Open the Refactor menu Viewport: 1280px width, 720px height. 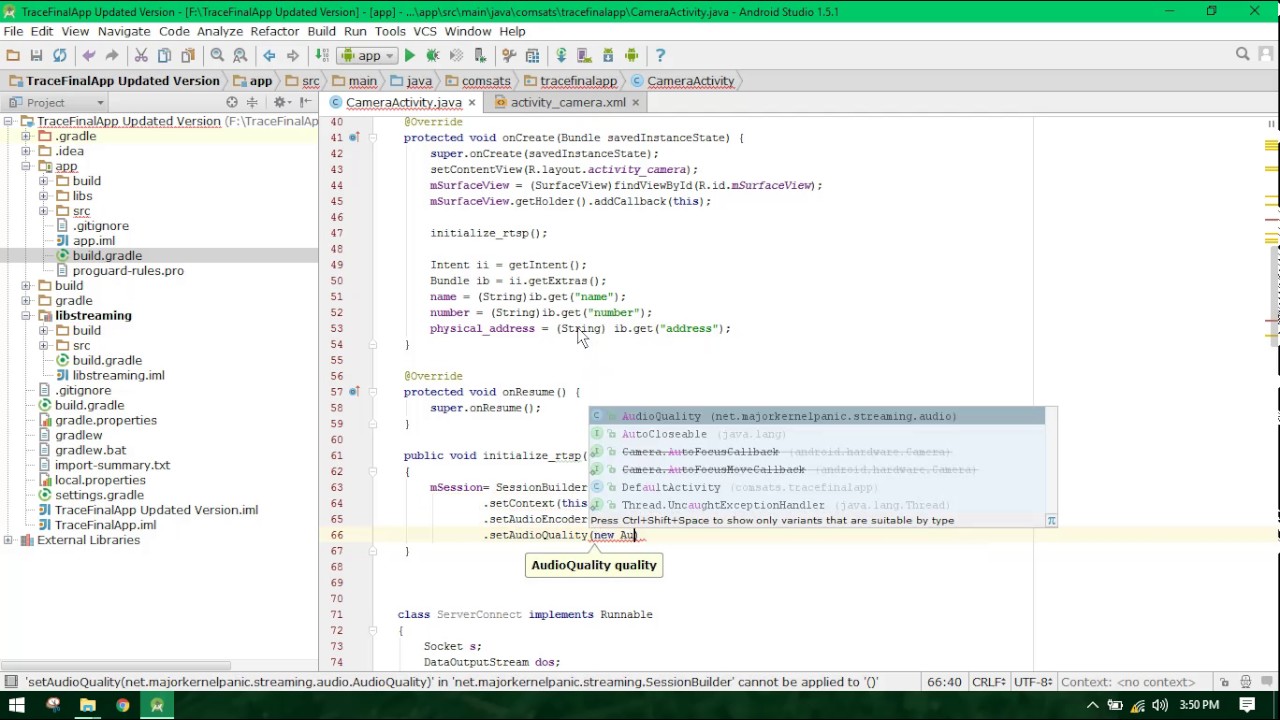[275, 31]
